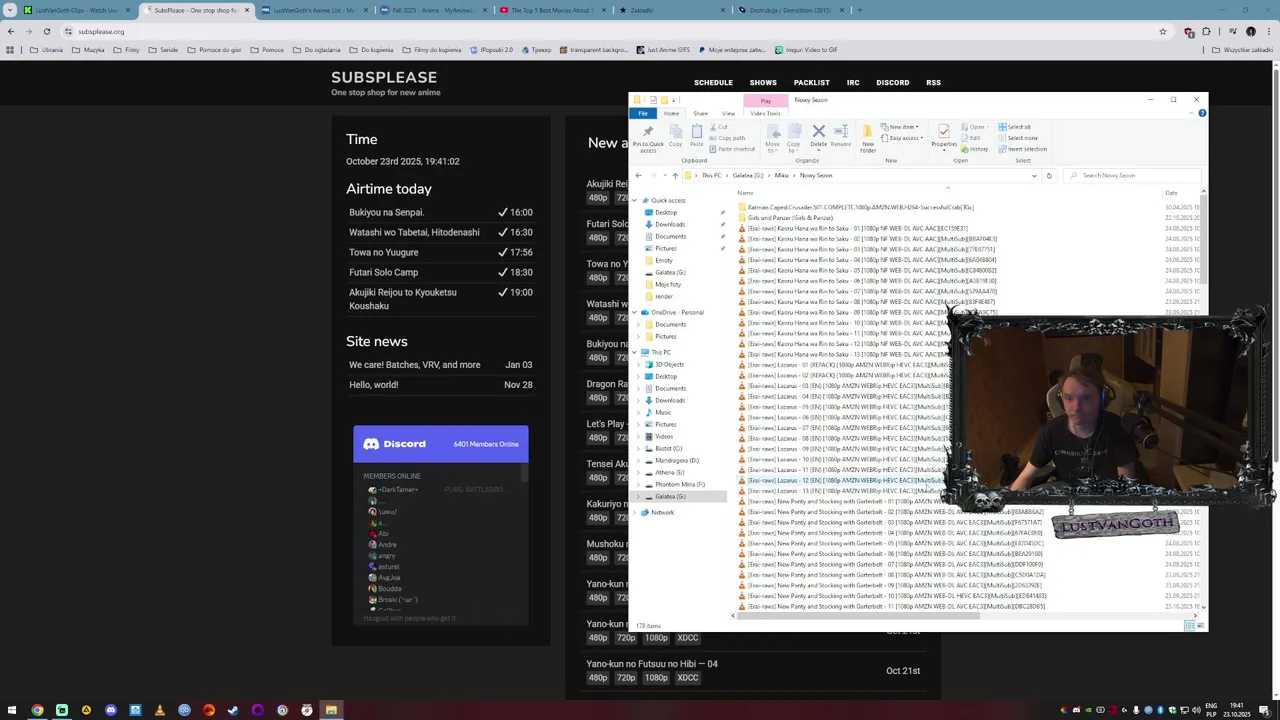The width and height of the screenshot is (1280, 720).
Task: Reload the SubsPlease page in Chrome
Action: tap(46, 31)
